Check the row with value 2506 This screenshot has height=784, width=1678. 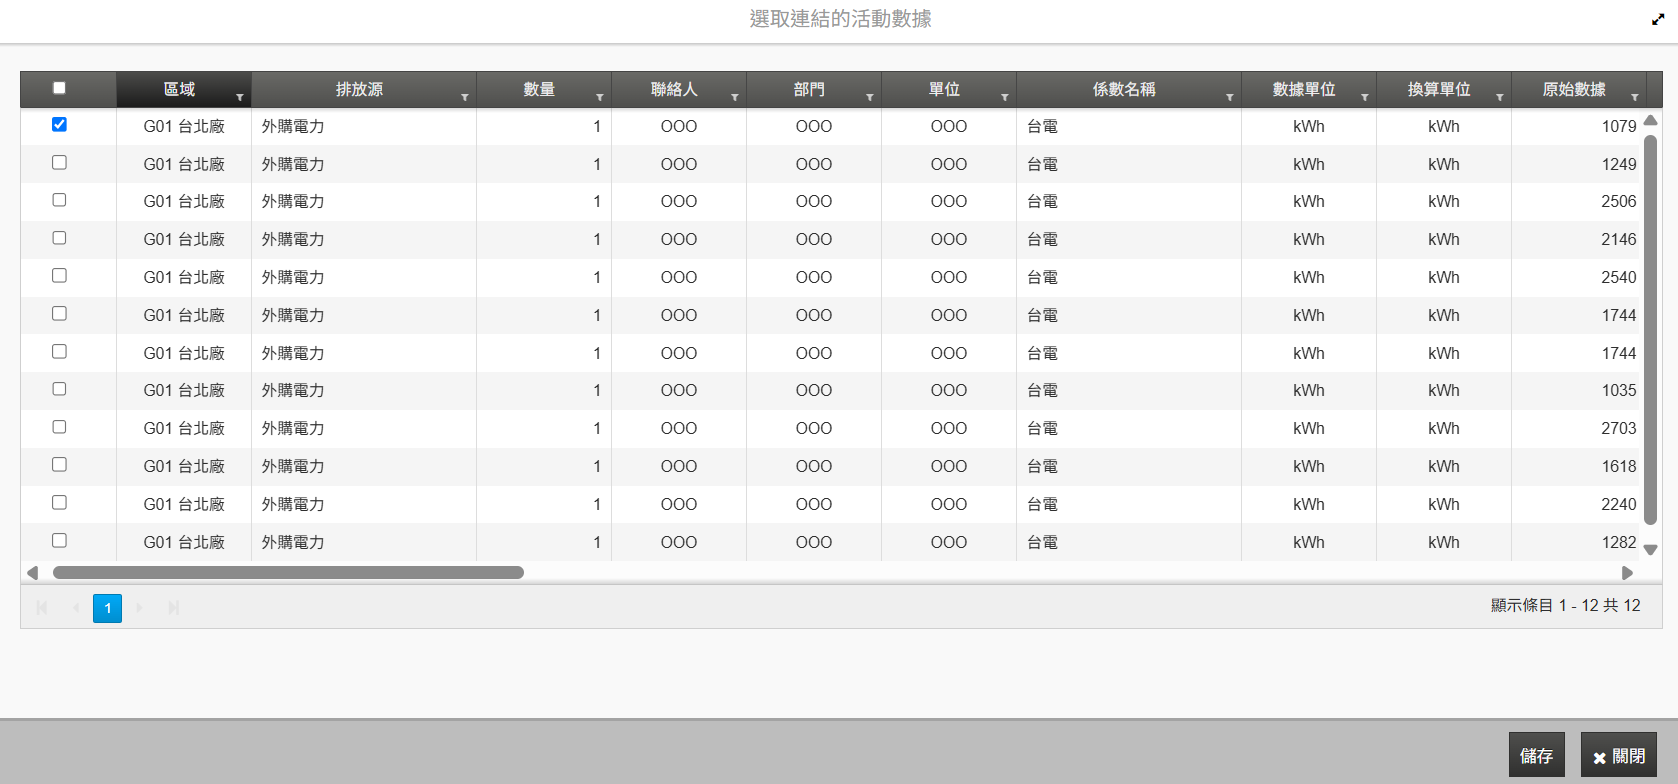59,200
